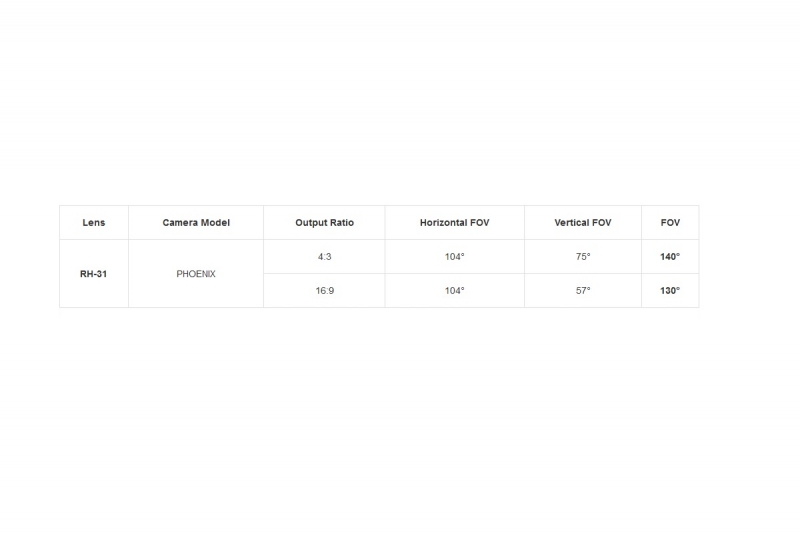Click the 104° horizontal FOV in 4:3 row

tap(455, 257)
